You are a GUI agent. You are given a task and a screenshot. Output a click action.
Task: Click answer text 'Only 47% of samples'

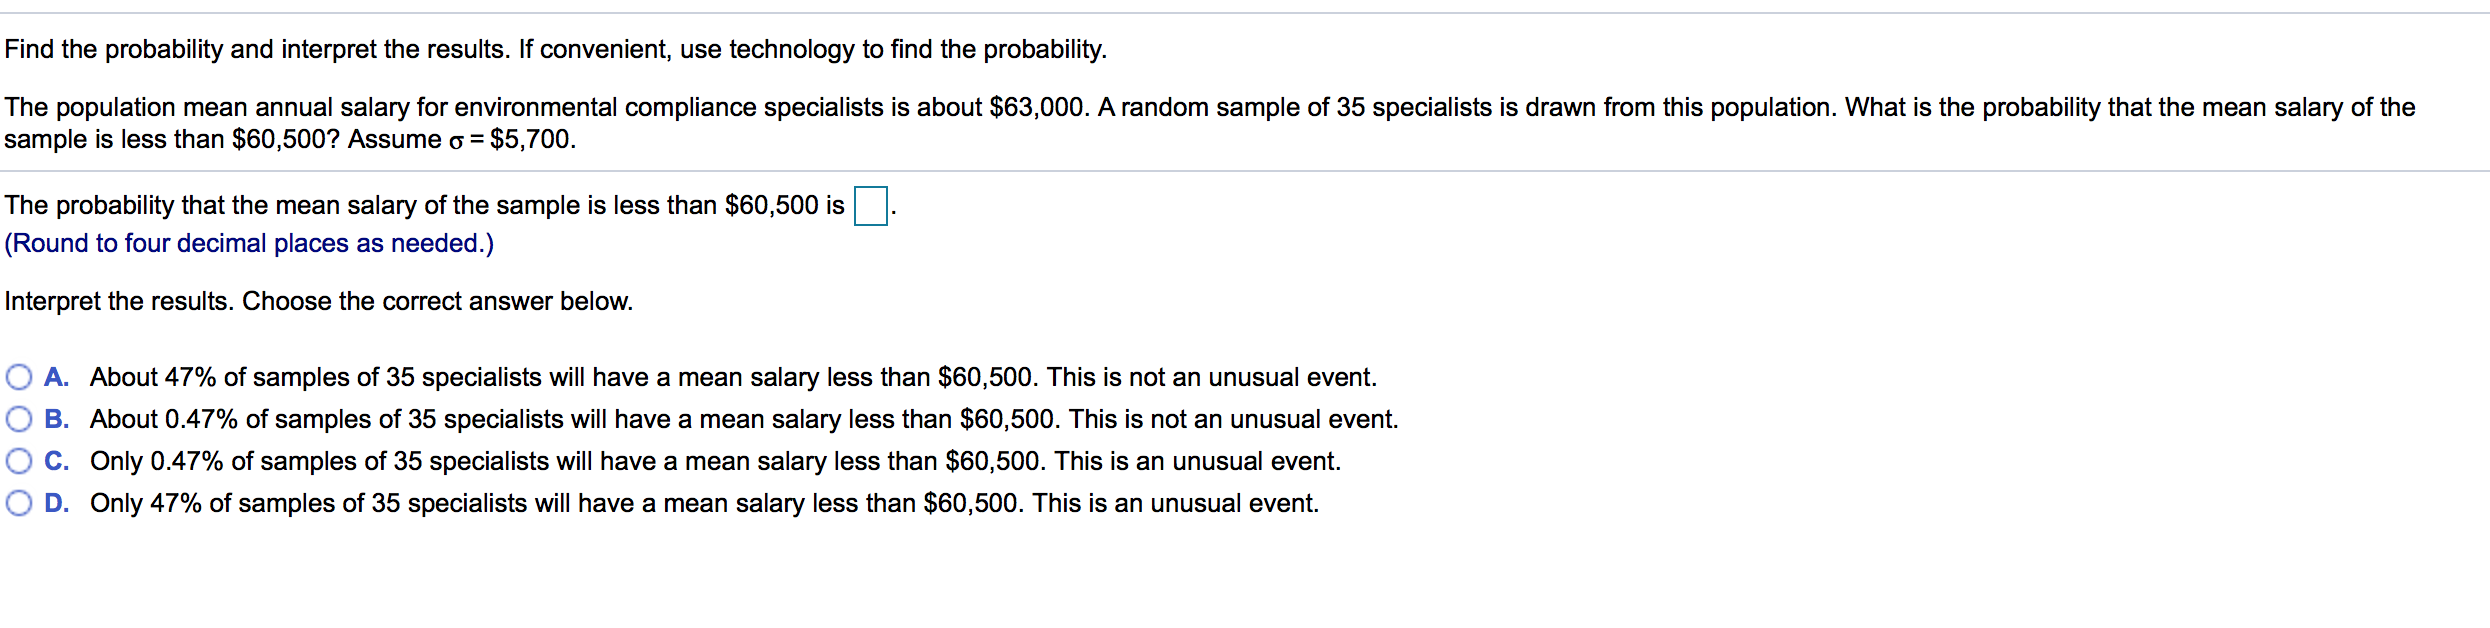tap(704, 503)
